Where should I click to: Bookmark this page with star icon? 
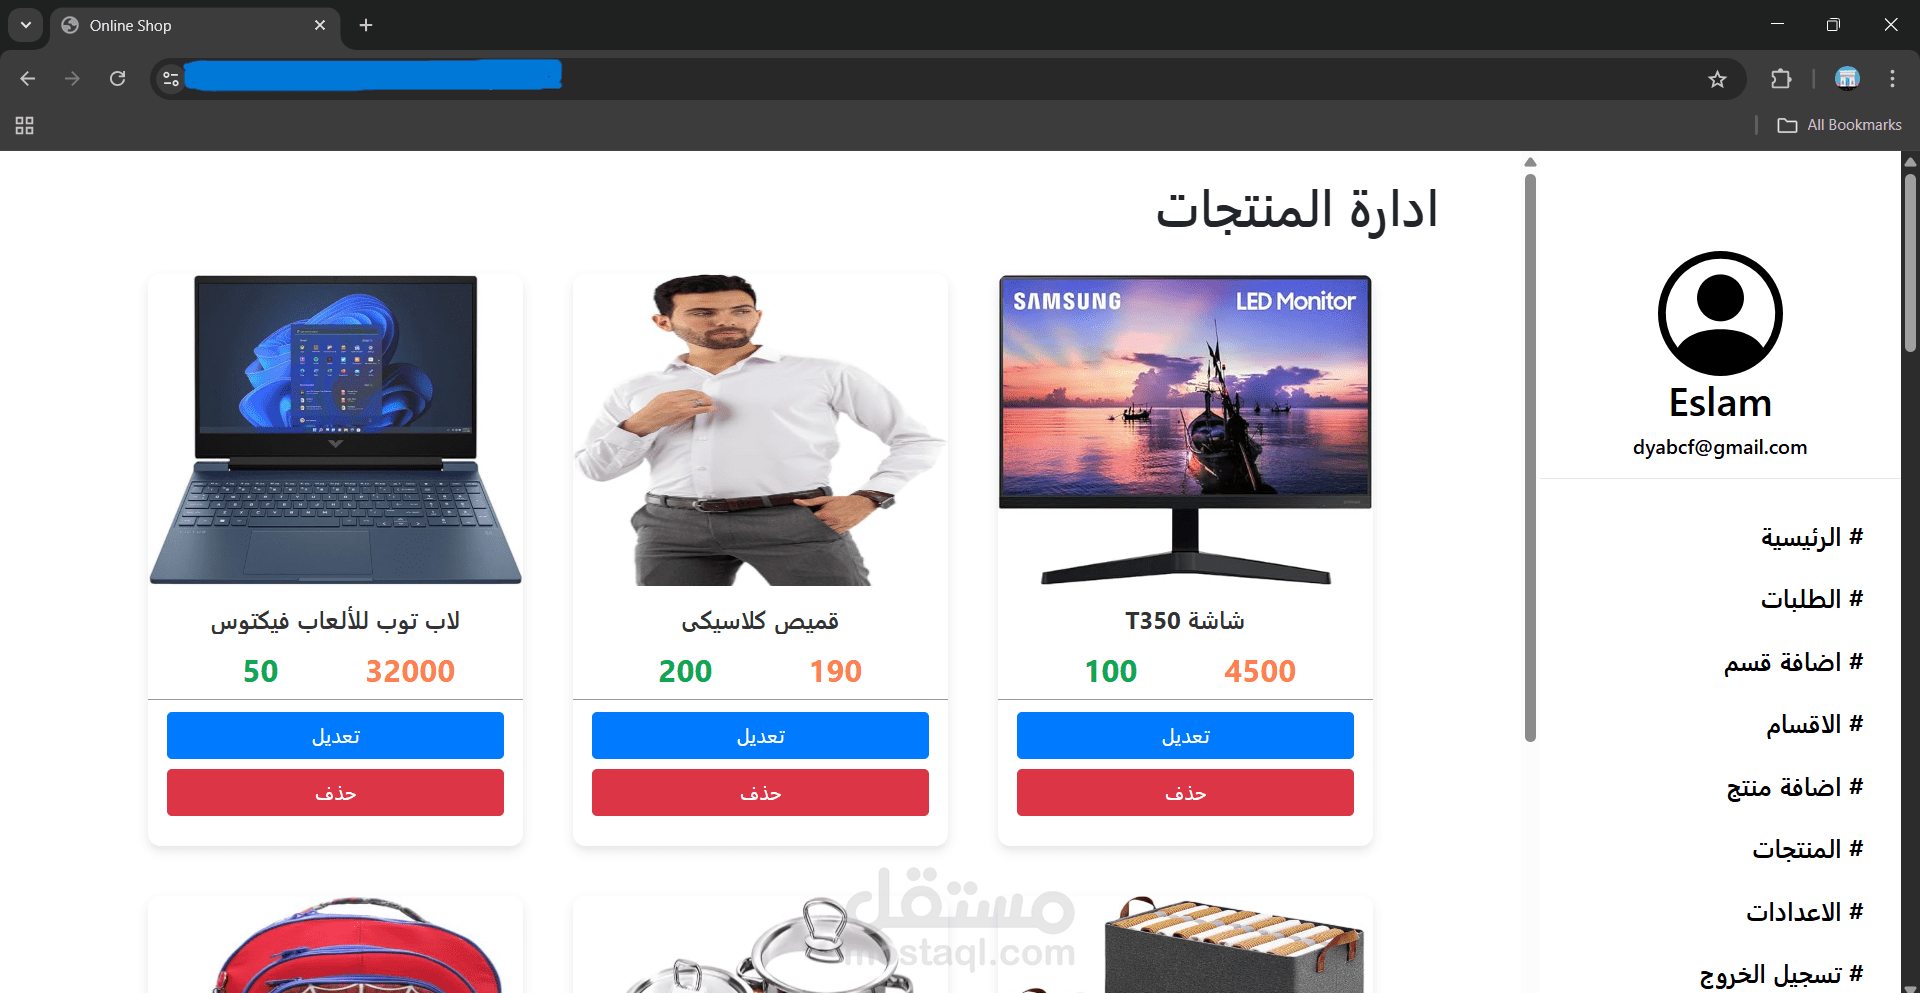point(1717,79)
